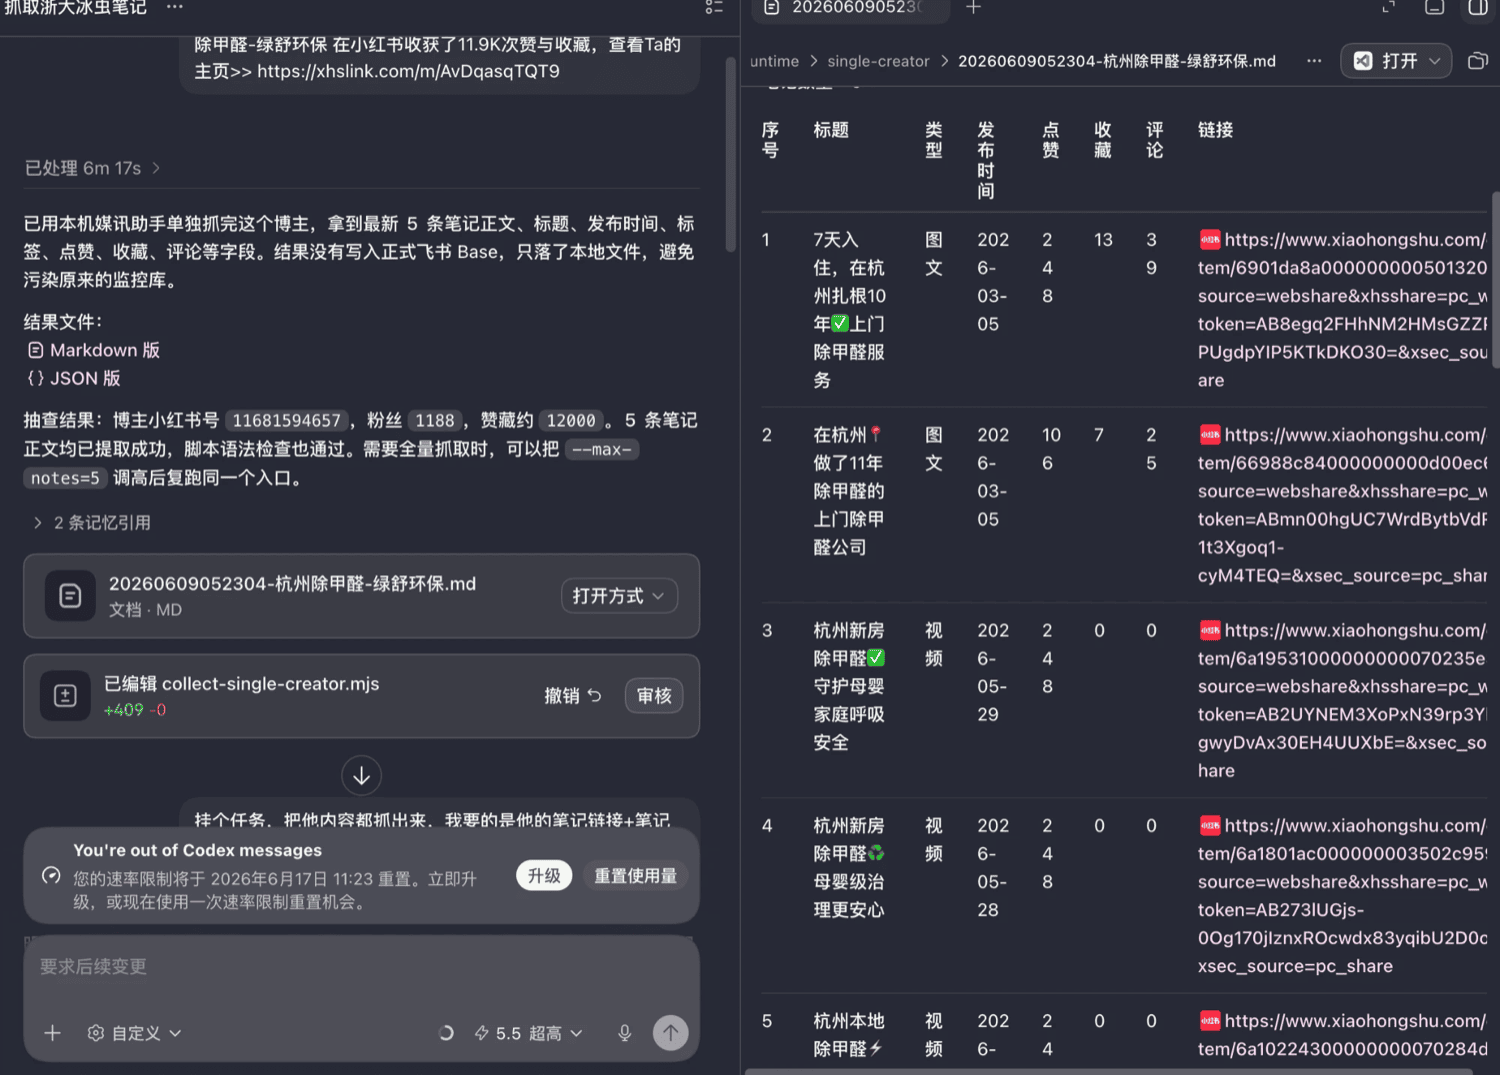Click the chat panel vertical scrollbar

tap(731, 155)
